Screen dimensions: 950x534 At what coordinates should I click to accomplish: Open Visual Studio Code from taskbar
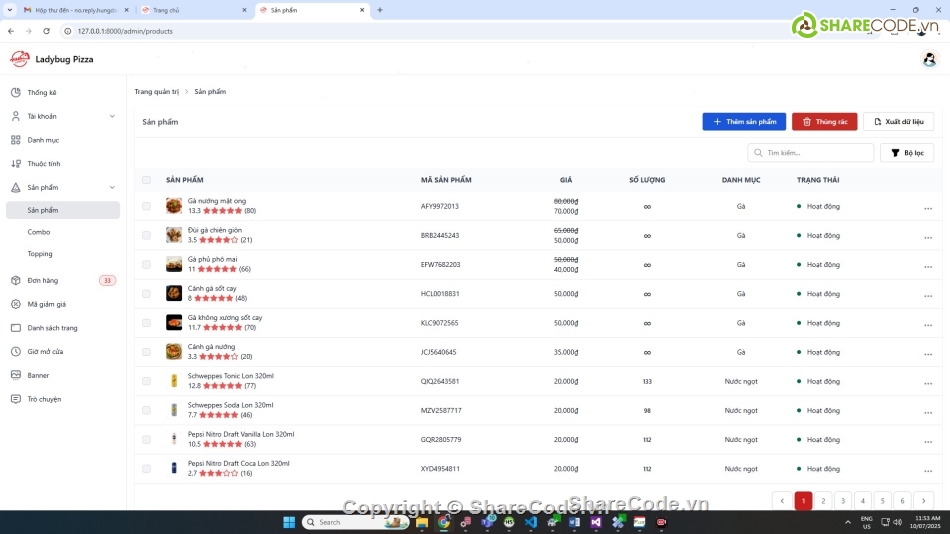[531, 522]
